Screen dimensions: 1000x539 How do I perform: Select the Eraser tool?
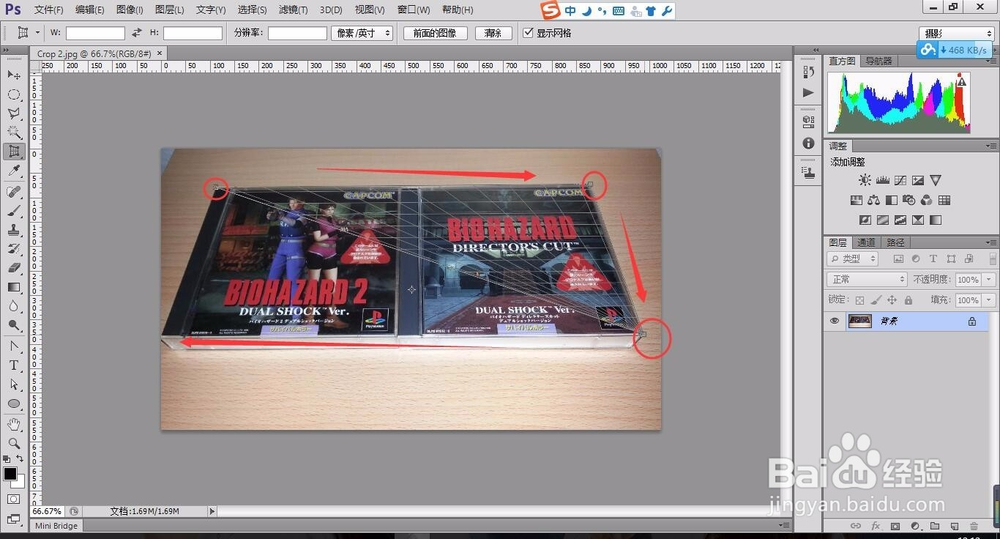click(13, 268)
